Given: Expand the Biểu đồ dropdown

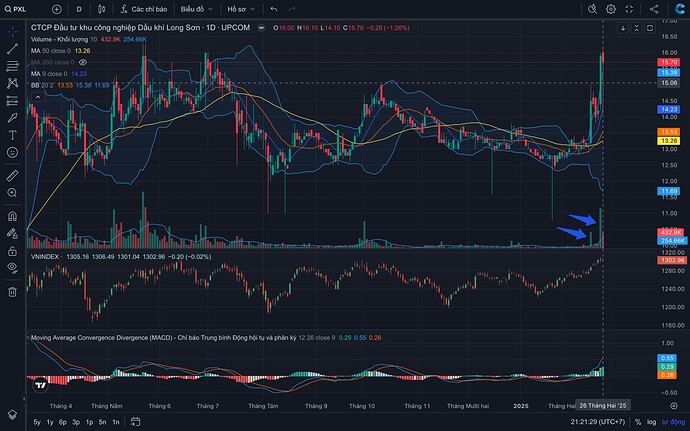Looking at the screenshot, I should (x=195, y=8).
